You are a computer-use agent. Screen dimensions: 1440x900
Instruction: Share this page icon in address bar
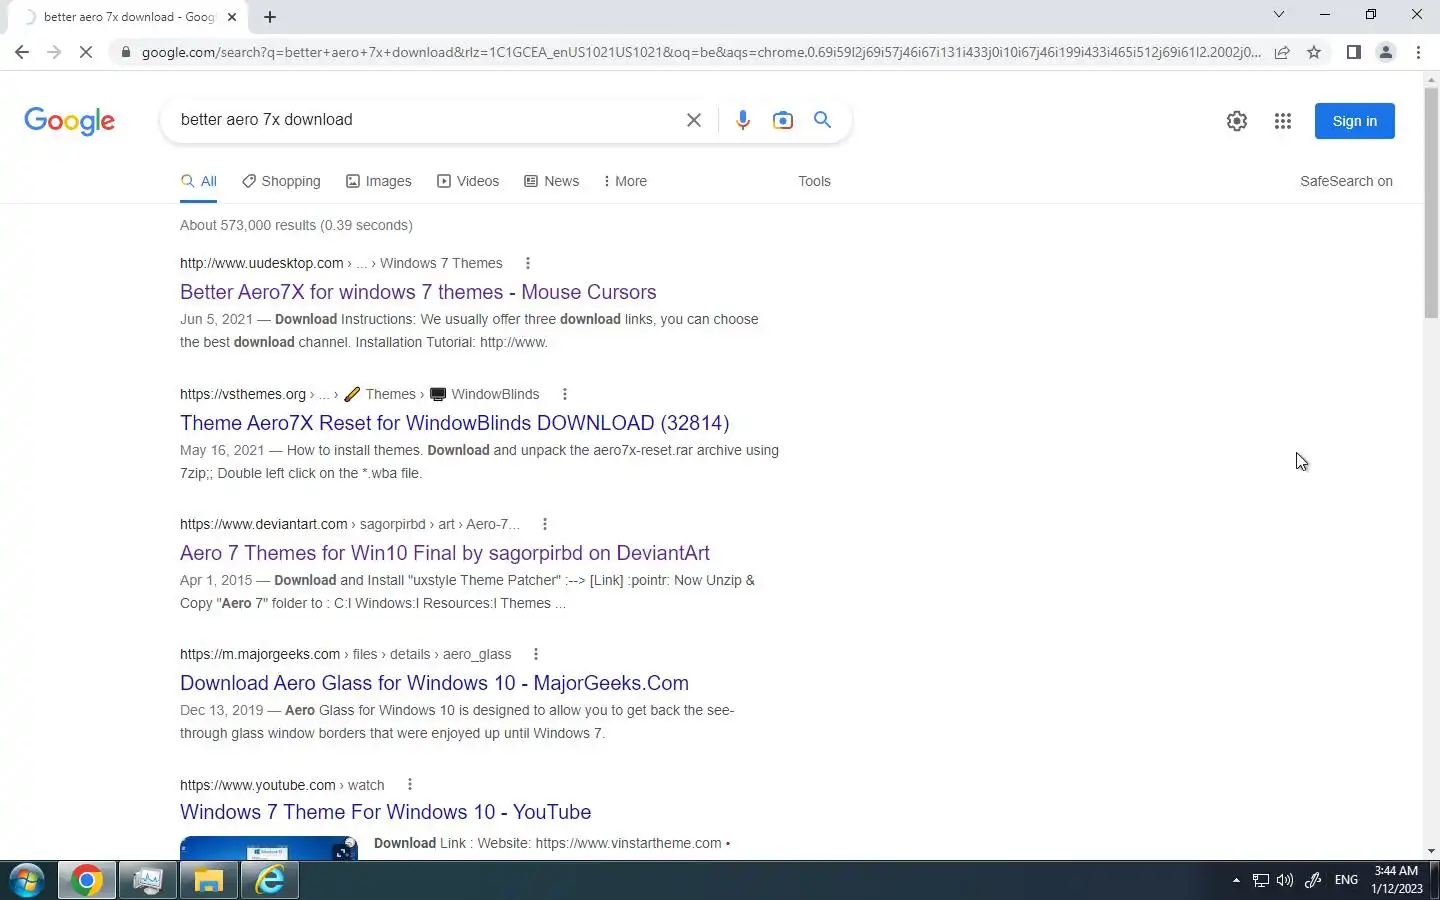[1282, 52]
